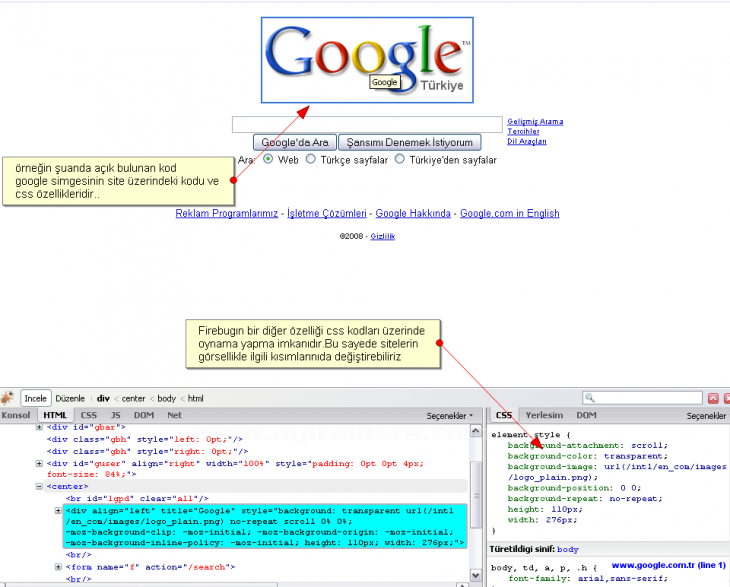Collapse the center element node
Screen dimensions: 730x587
point(39,487)
